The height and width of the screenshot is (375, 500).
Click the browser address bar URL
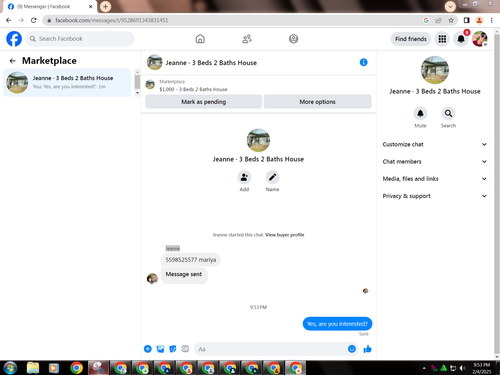click(x=112, y=20)
